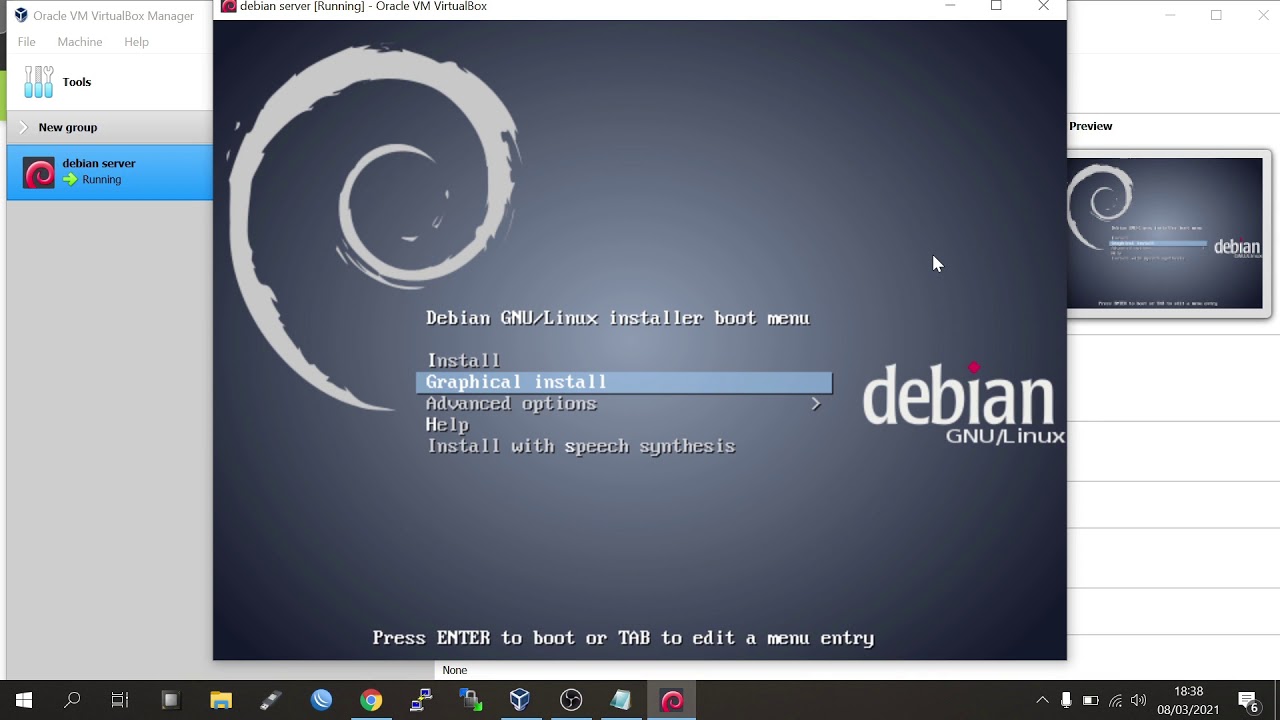Click the battery tray icon

coord(1090,700)
